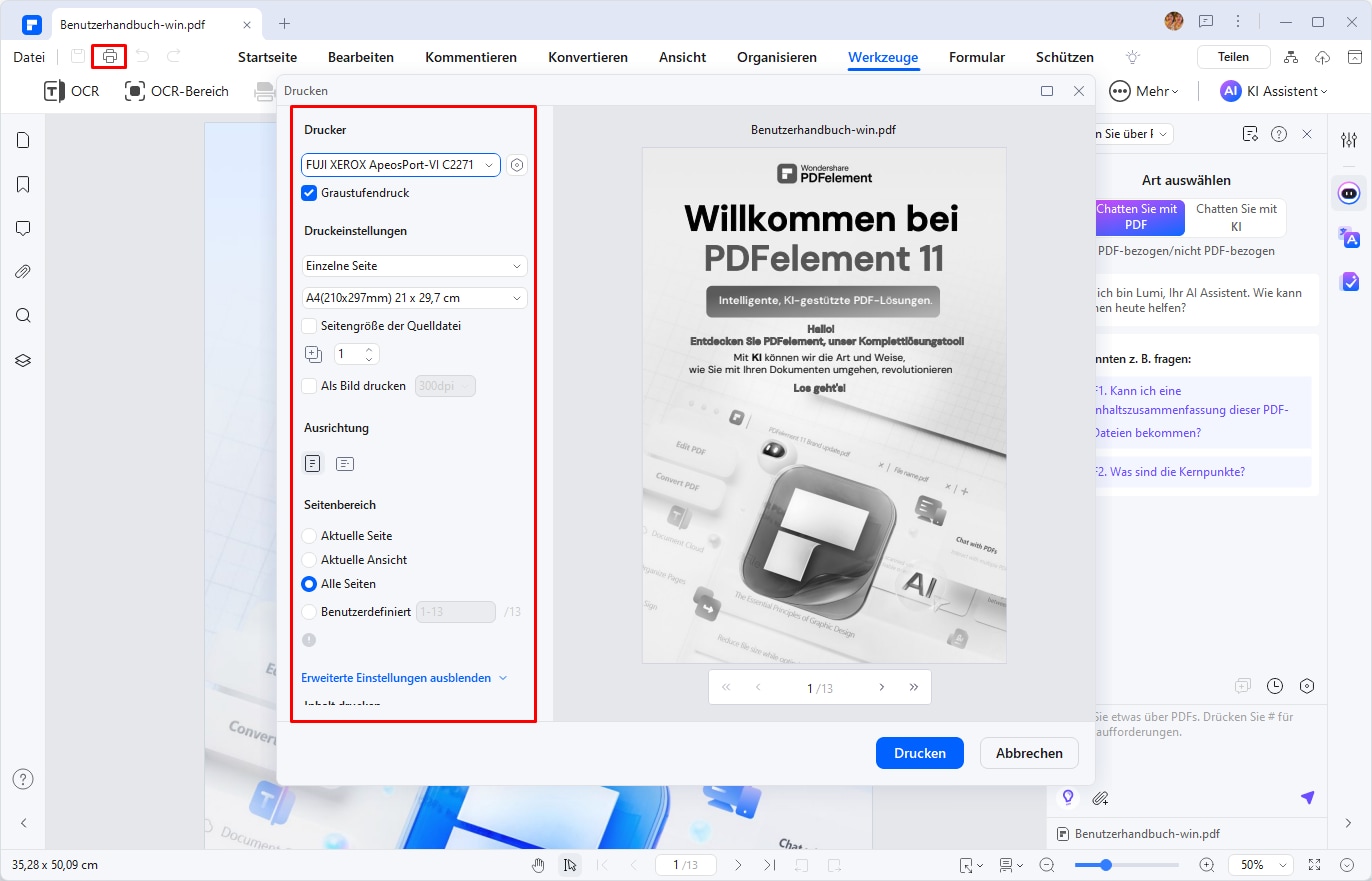Open printer properties gear icon
The image size is (1372, 881).
517,165
